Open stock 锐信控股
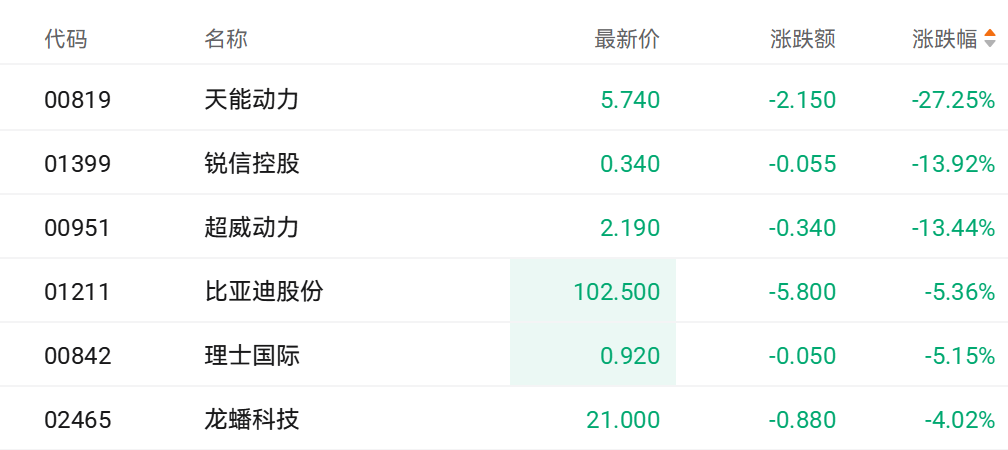Screen dimensions: 1008x450 (x=252, y=164)
